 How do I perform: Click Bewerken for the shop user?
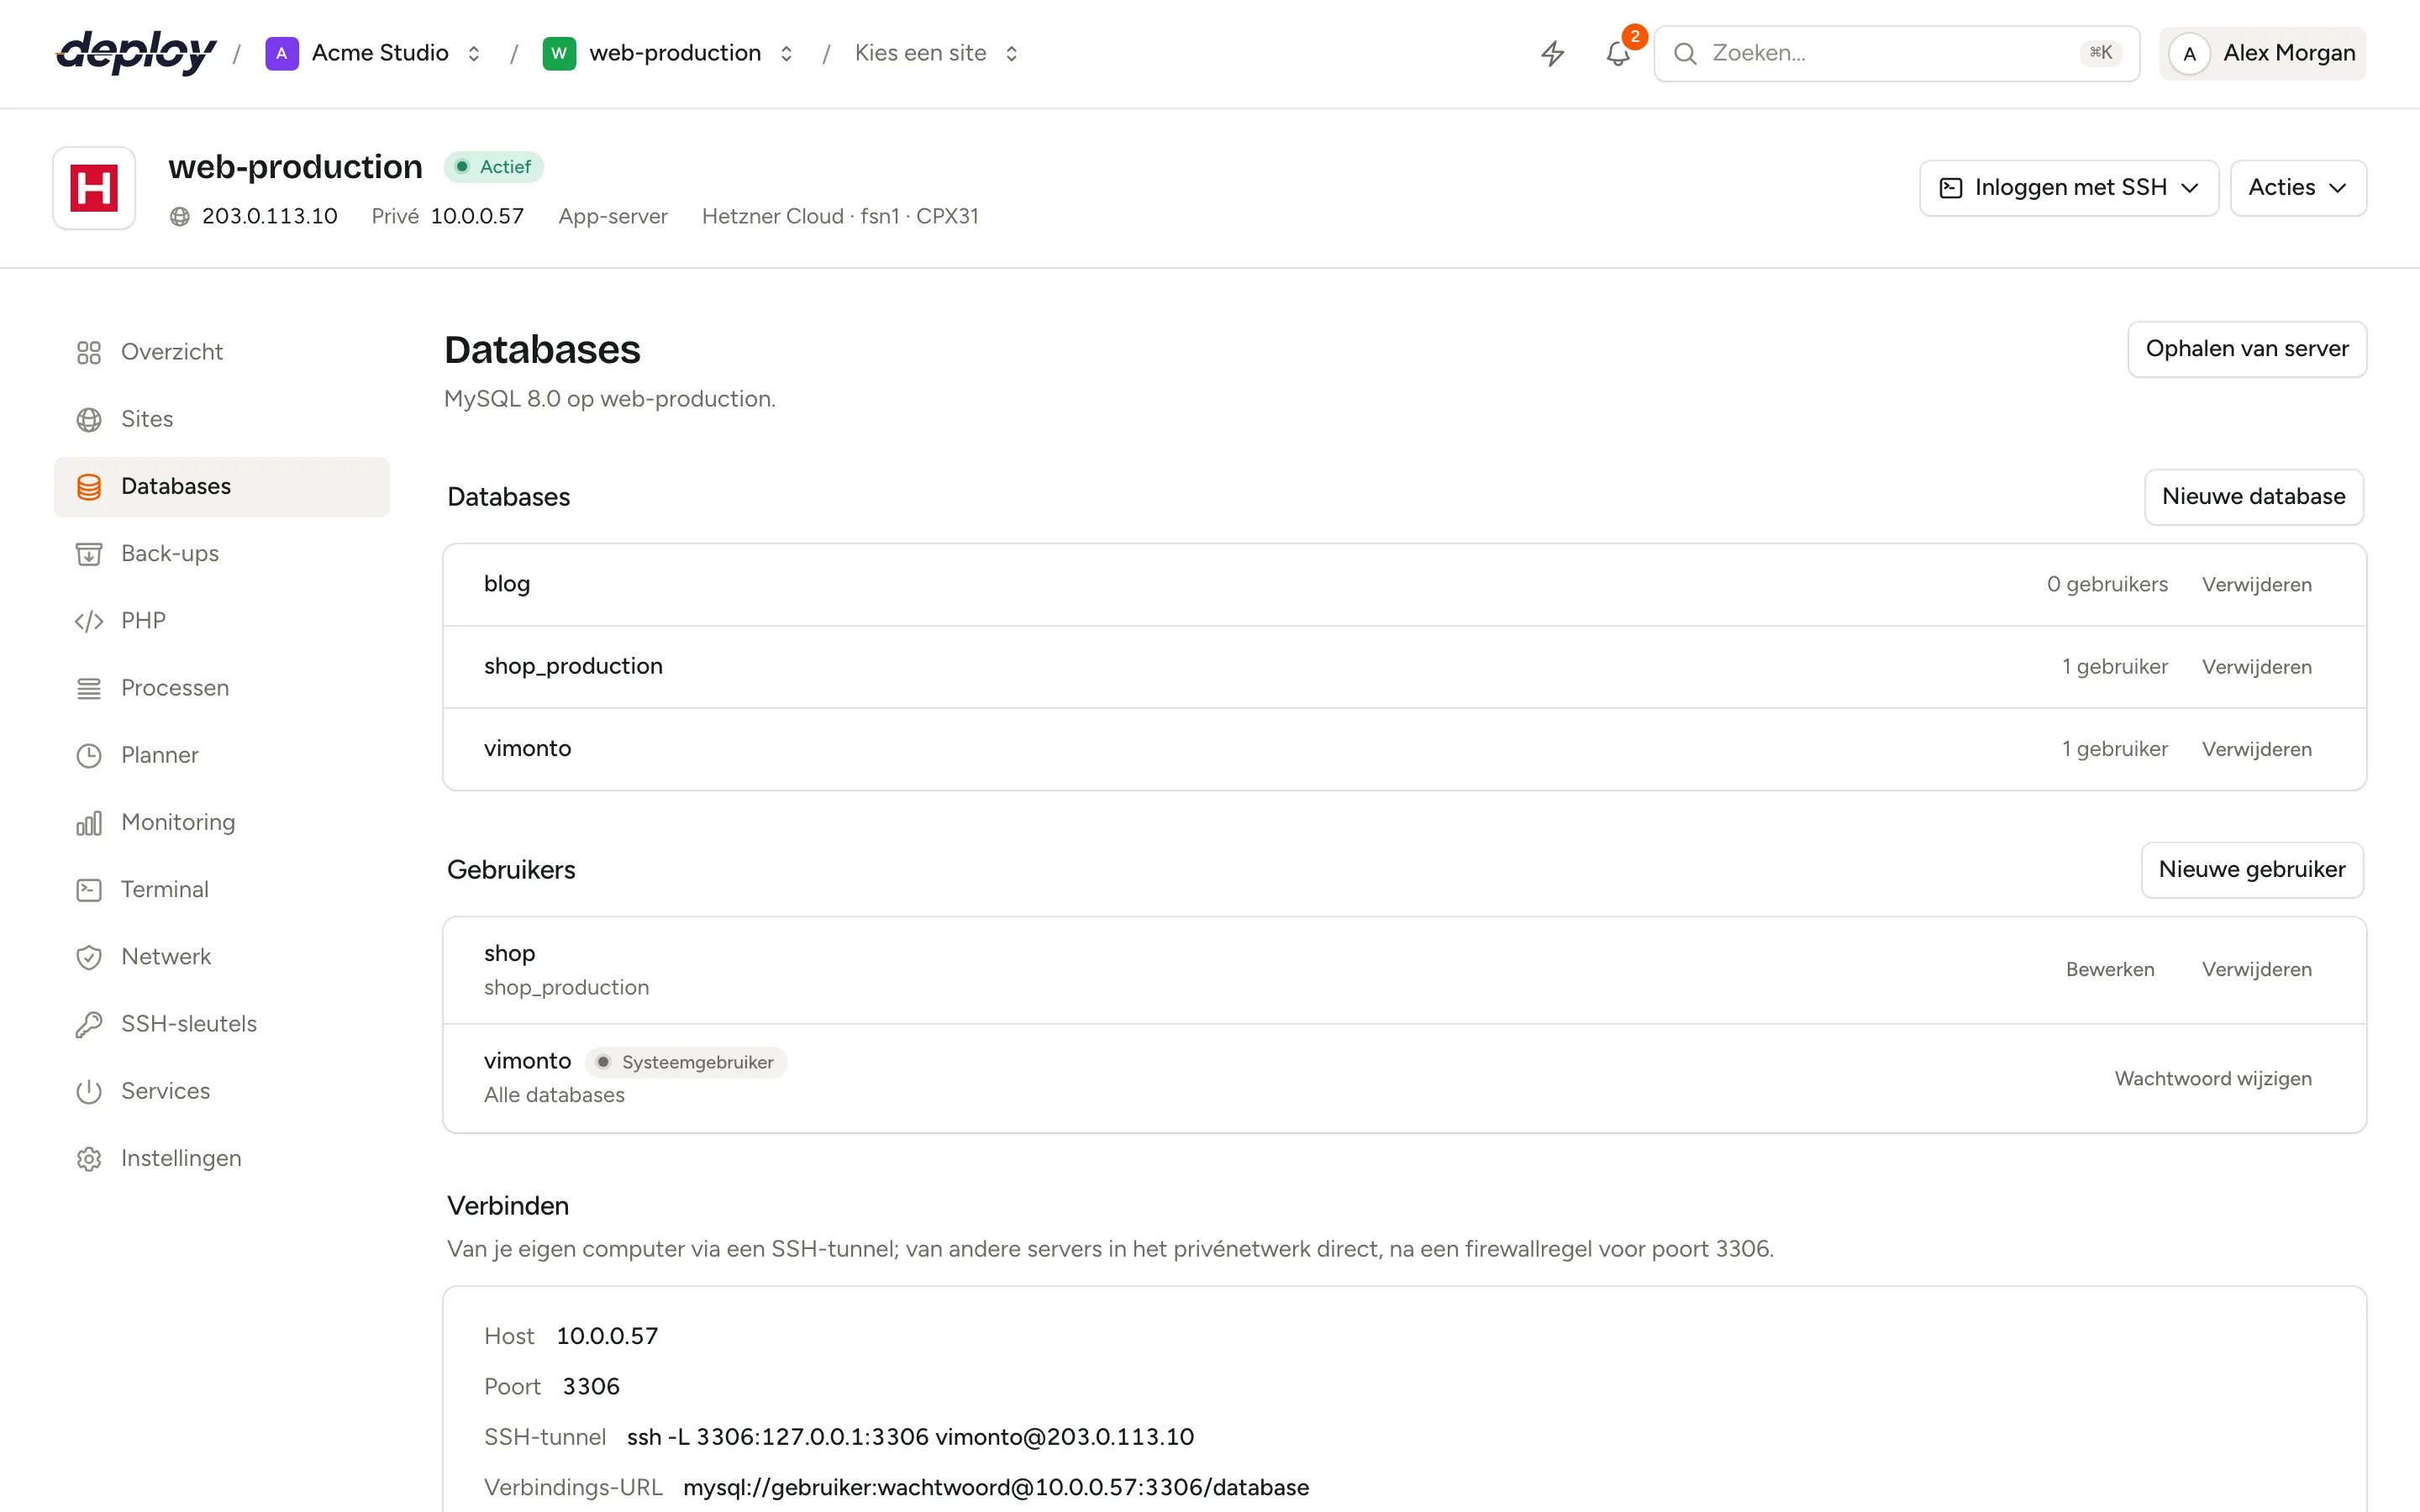[2110, 970]
